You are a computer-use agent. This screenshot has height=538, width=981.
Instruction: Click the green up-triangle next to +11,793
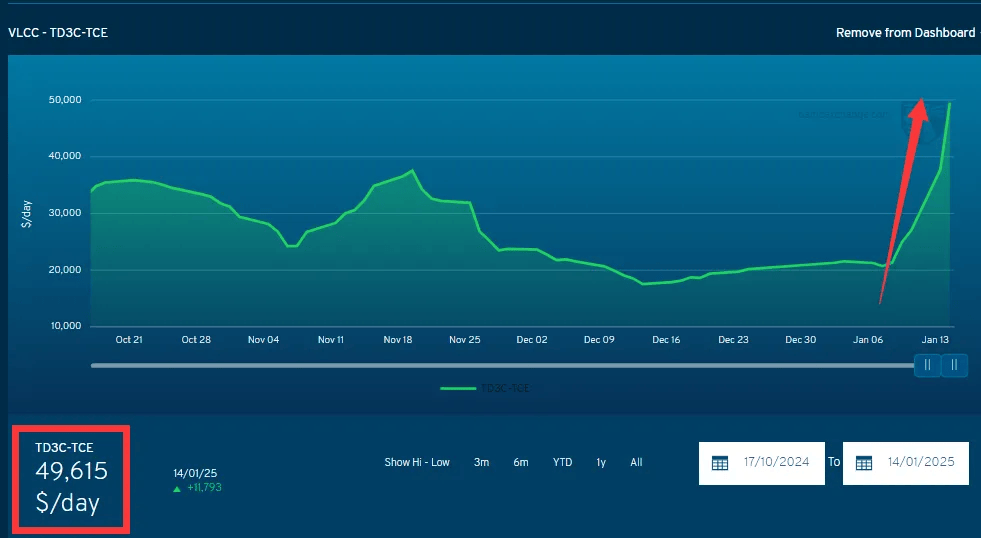177,489
